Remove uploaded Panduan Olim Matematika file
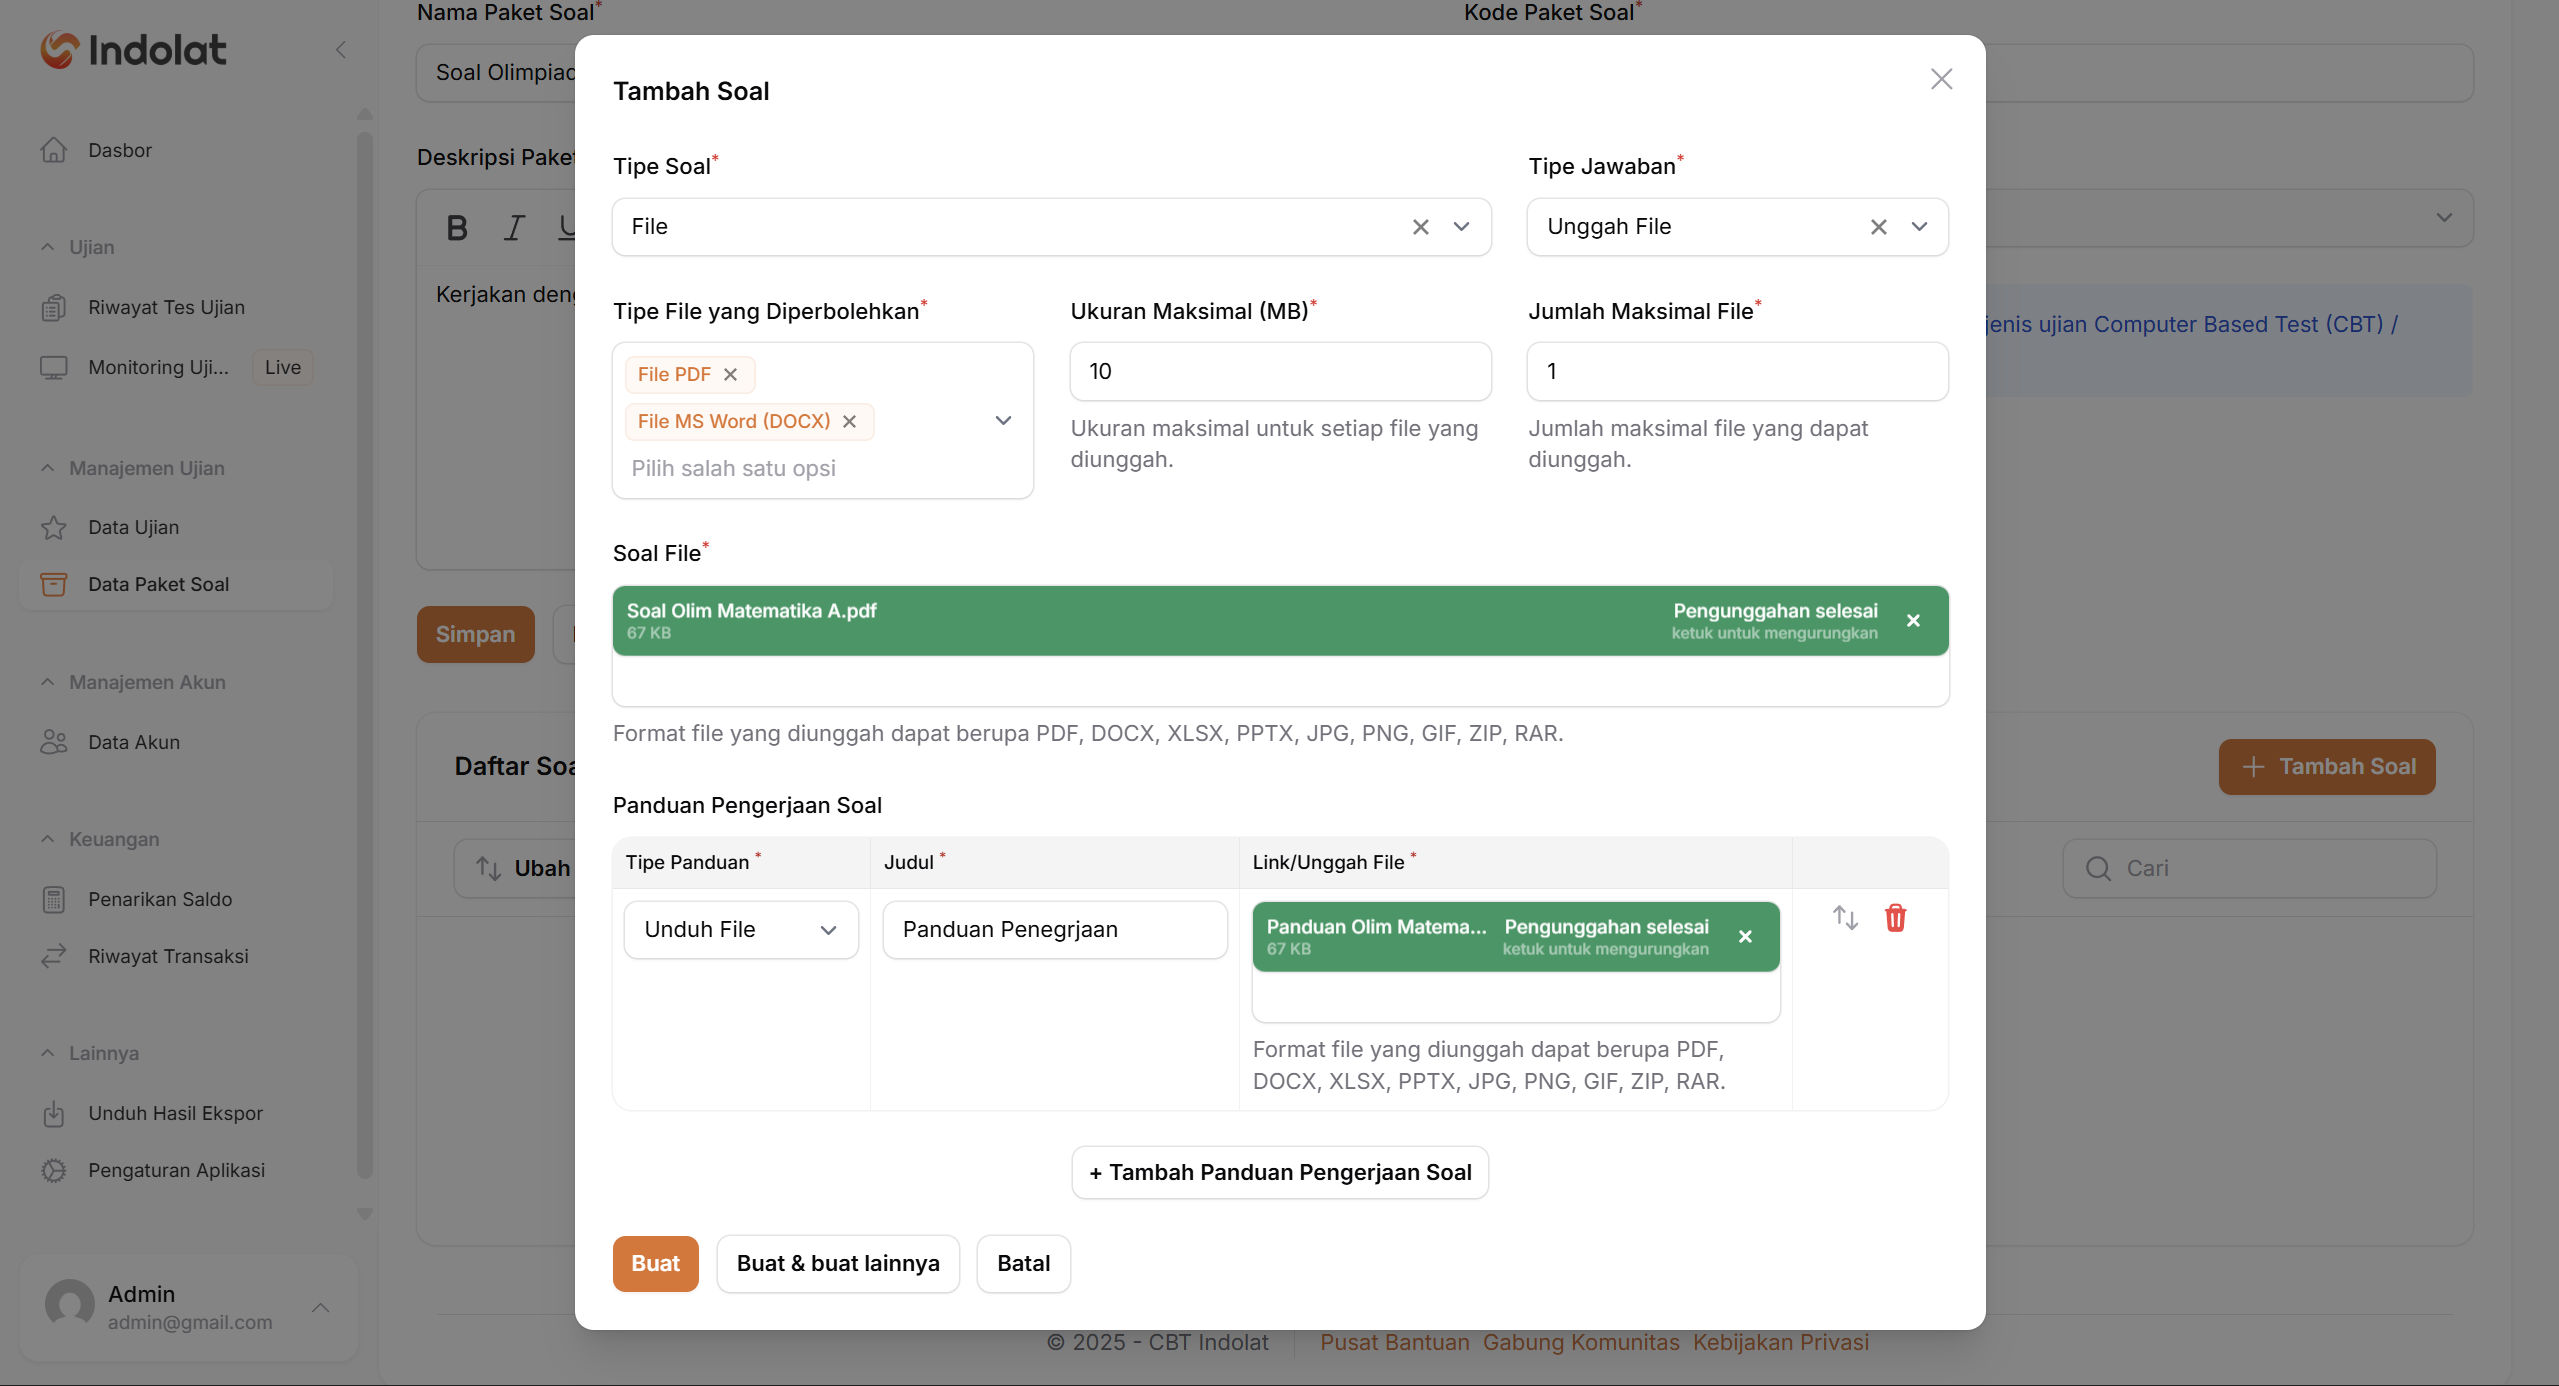2559x1386 pixels. click(1745, 937)
